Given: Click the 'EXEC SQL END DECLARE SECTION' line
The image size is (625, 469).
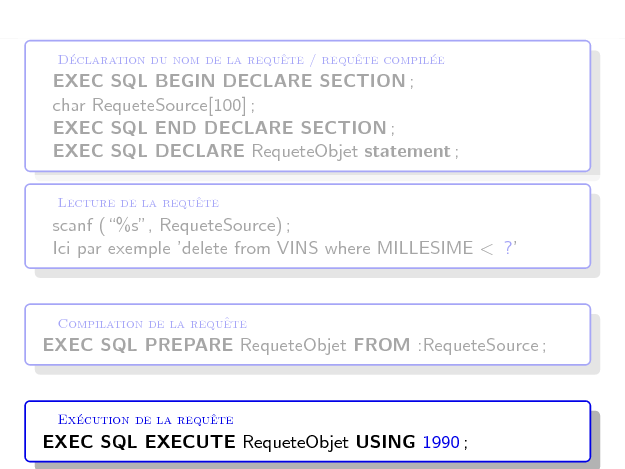Looking at the screenshot, I should [x=220, y=128].
